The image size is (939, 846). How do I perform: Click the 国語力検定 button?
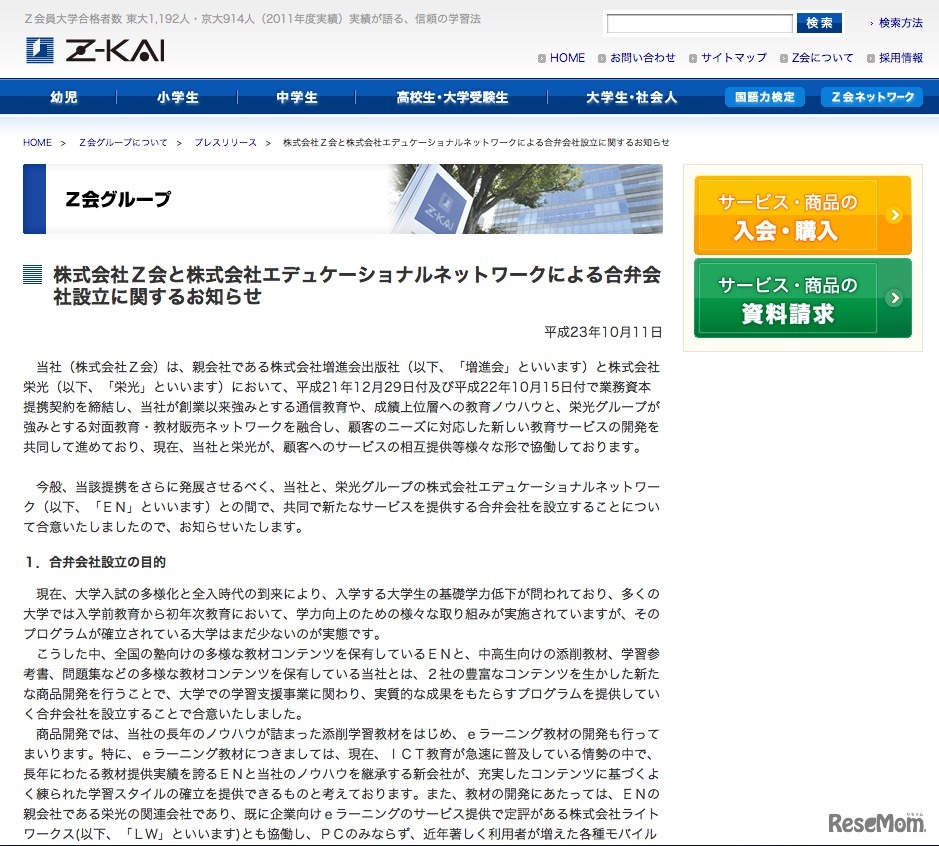[765, 97]
